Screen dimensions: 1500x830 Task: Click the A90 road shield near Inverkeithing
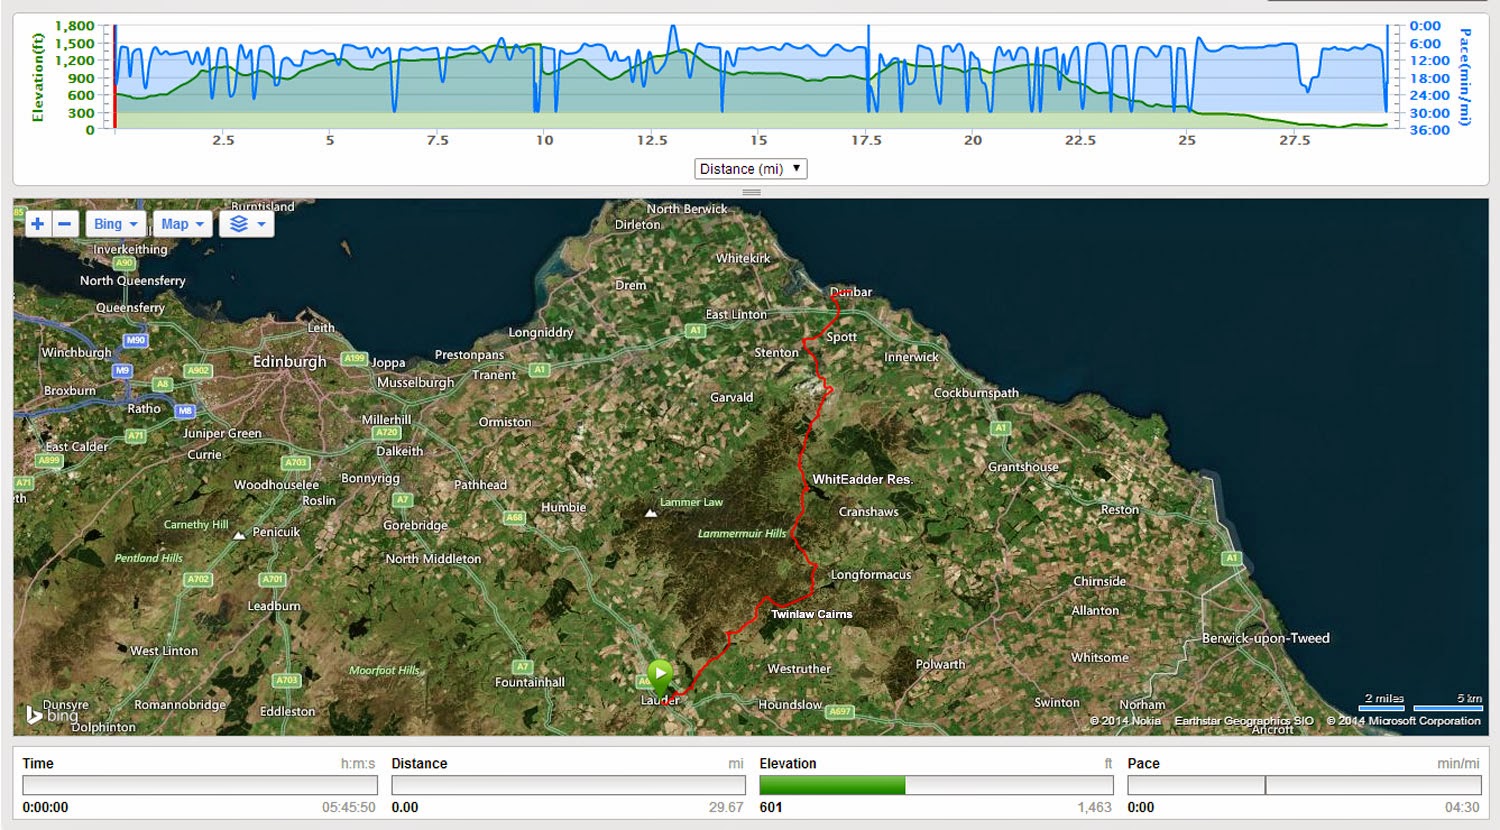pos(124,263)
